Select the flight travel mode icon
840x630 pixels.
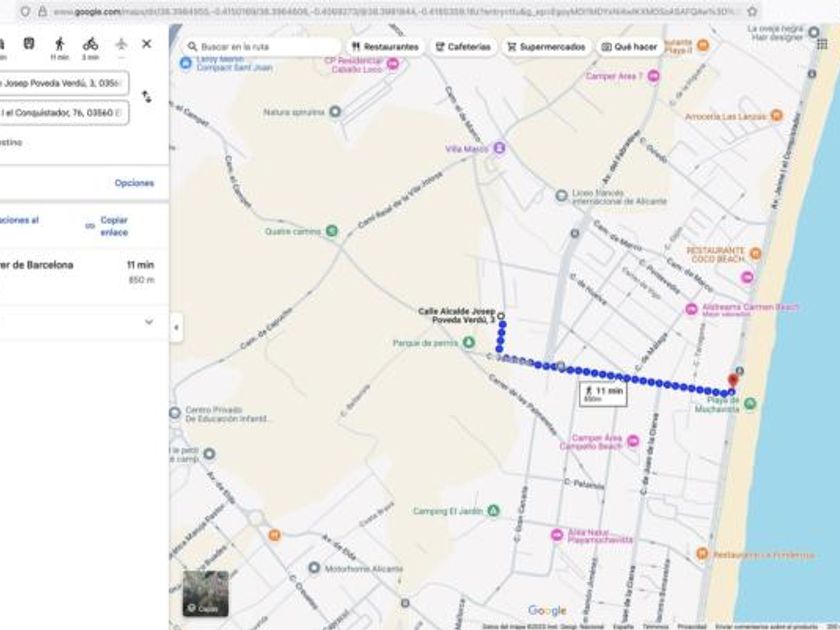122,44
